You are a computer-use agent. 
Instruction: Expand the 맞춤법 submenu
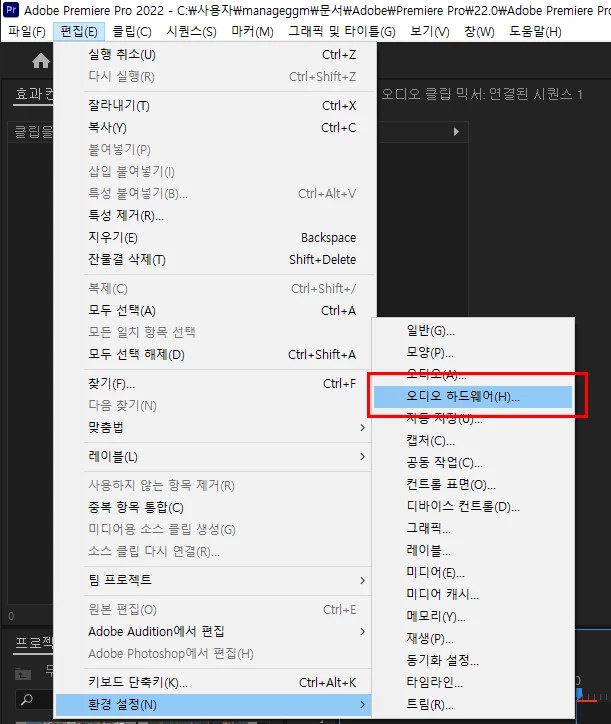(x=213, y=427)
